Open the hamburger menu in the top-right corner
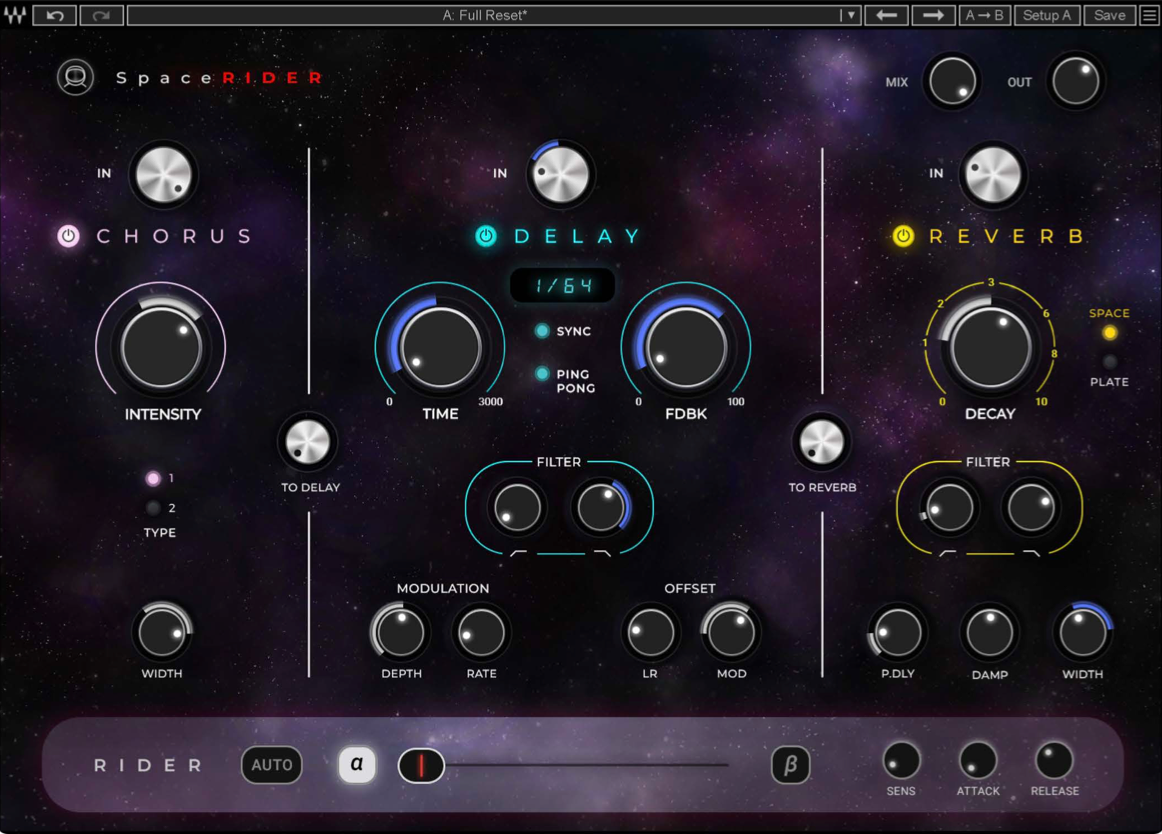The height and width of the screenshot is (834, 1162). [1148, 14]
